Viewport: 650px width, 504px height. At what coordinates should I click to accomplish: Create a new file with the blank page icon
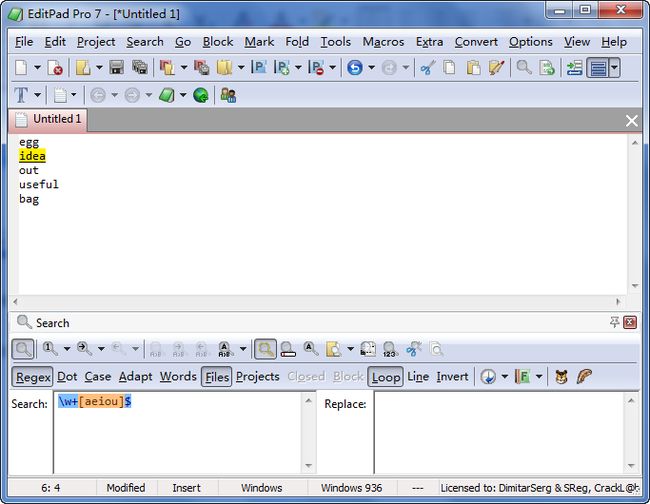click(21, 67)
